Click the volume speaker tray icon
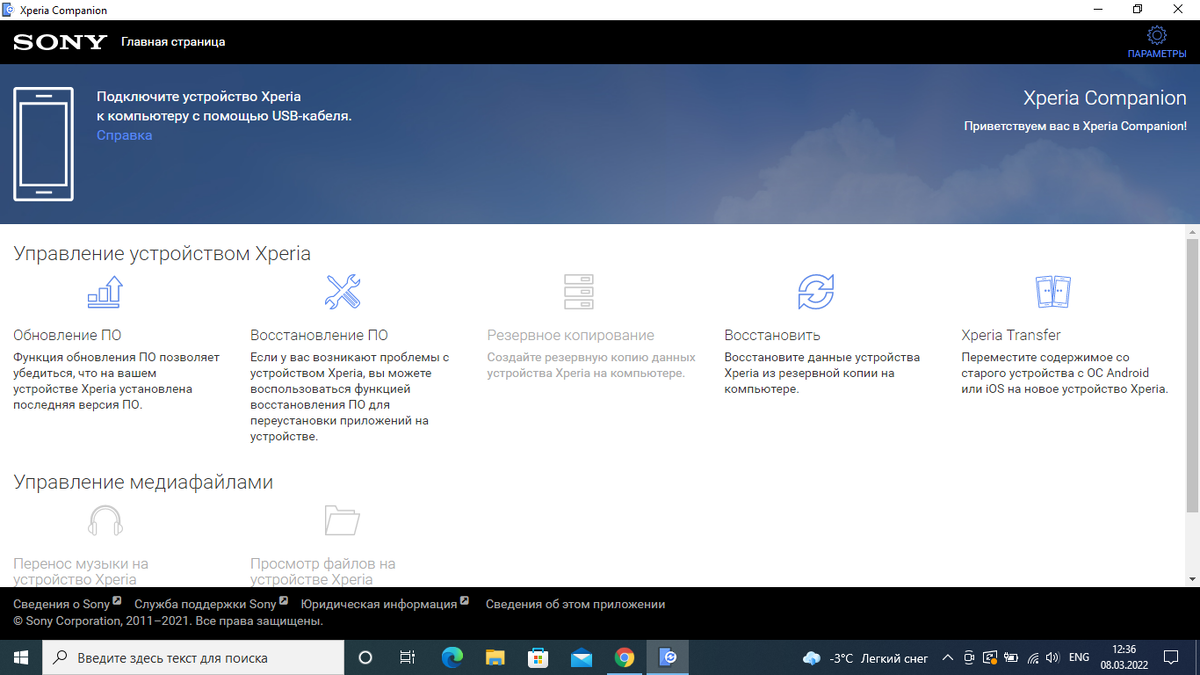Screen dimensions: 1200x675 click(1052, 658)
